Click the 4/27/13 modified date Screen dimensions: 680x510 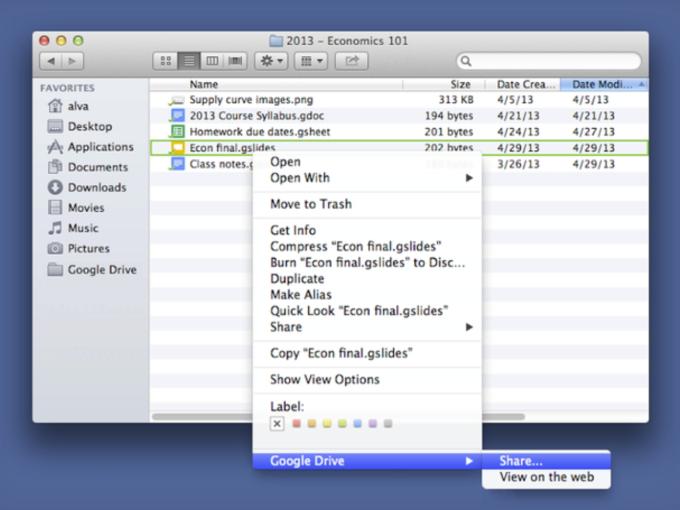594,132
